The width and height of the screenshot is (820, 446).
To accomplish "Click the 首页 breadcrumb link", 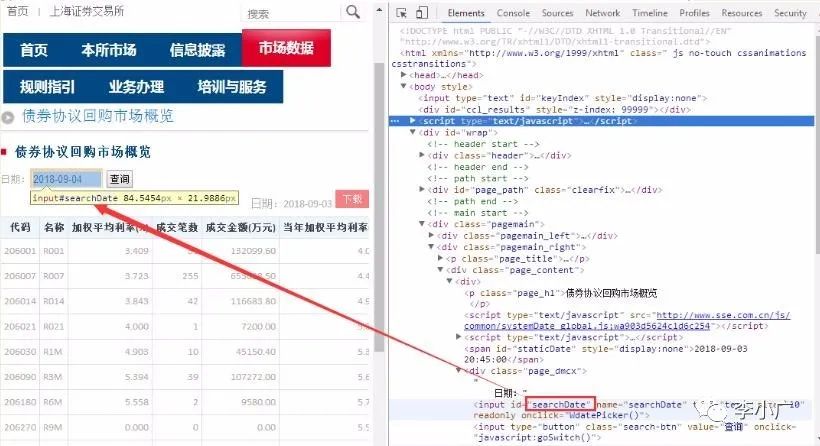I will coord(18,12).
